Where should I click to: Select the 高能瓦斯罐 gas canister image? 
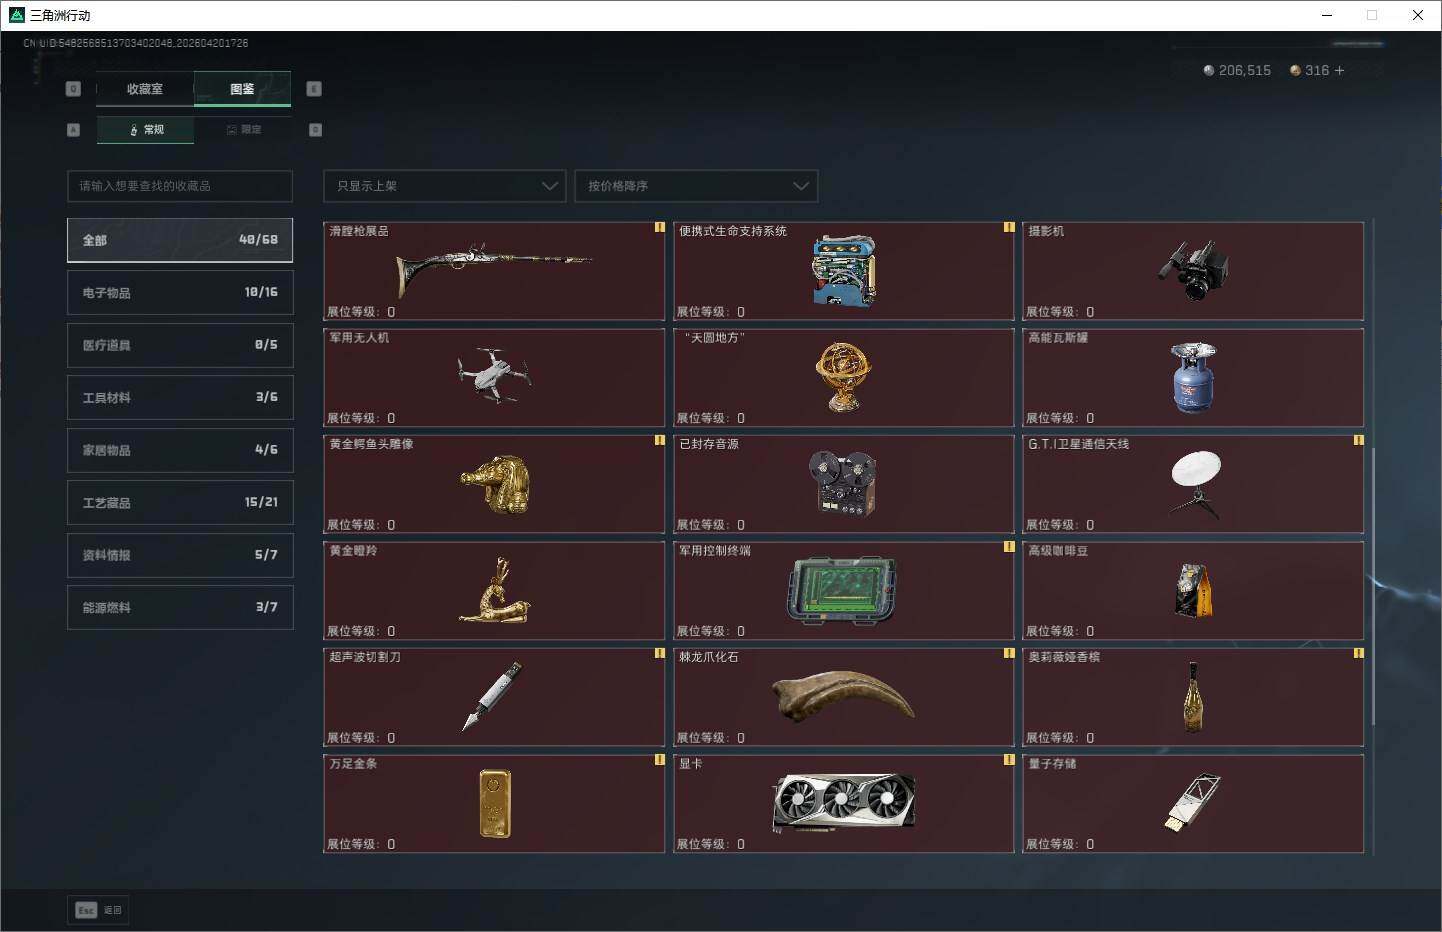[x=1194, y=377]
